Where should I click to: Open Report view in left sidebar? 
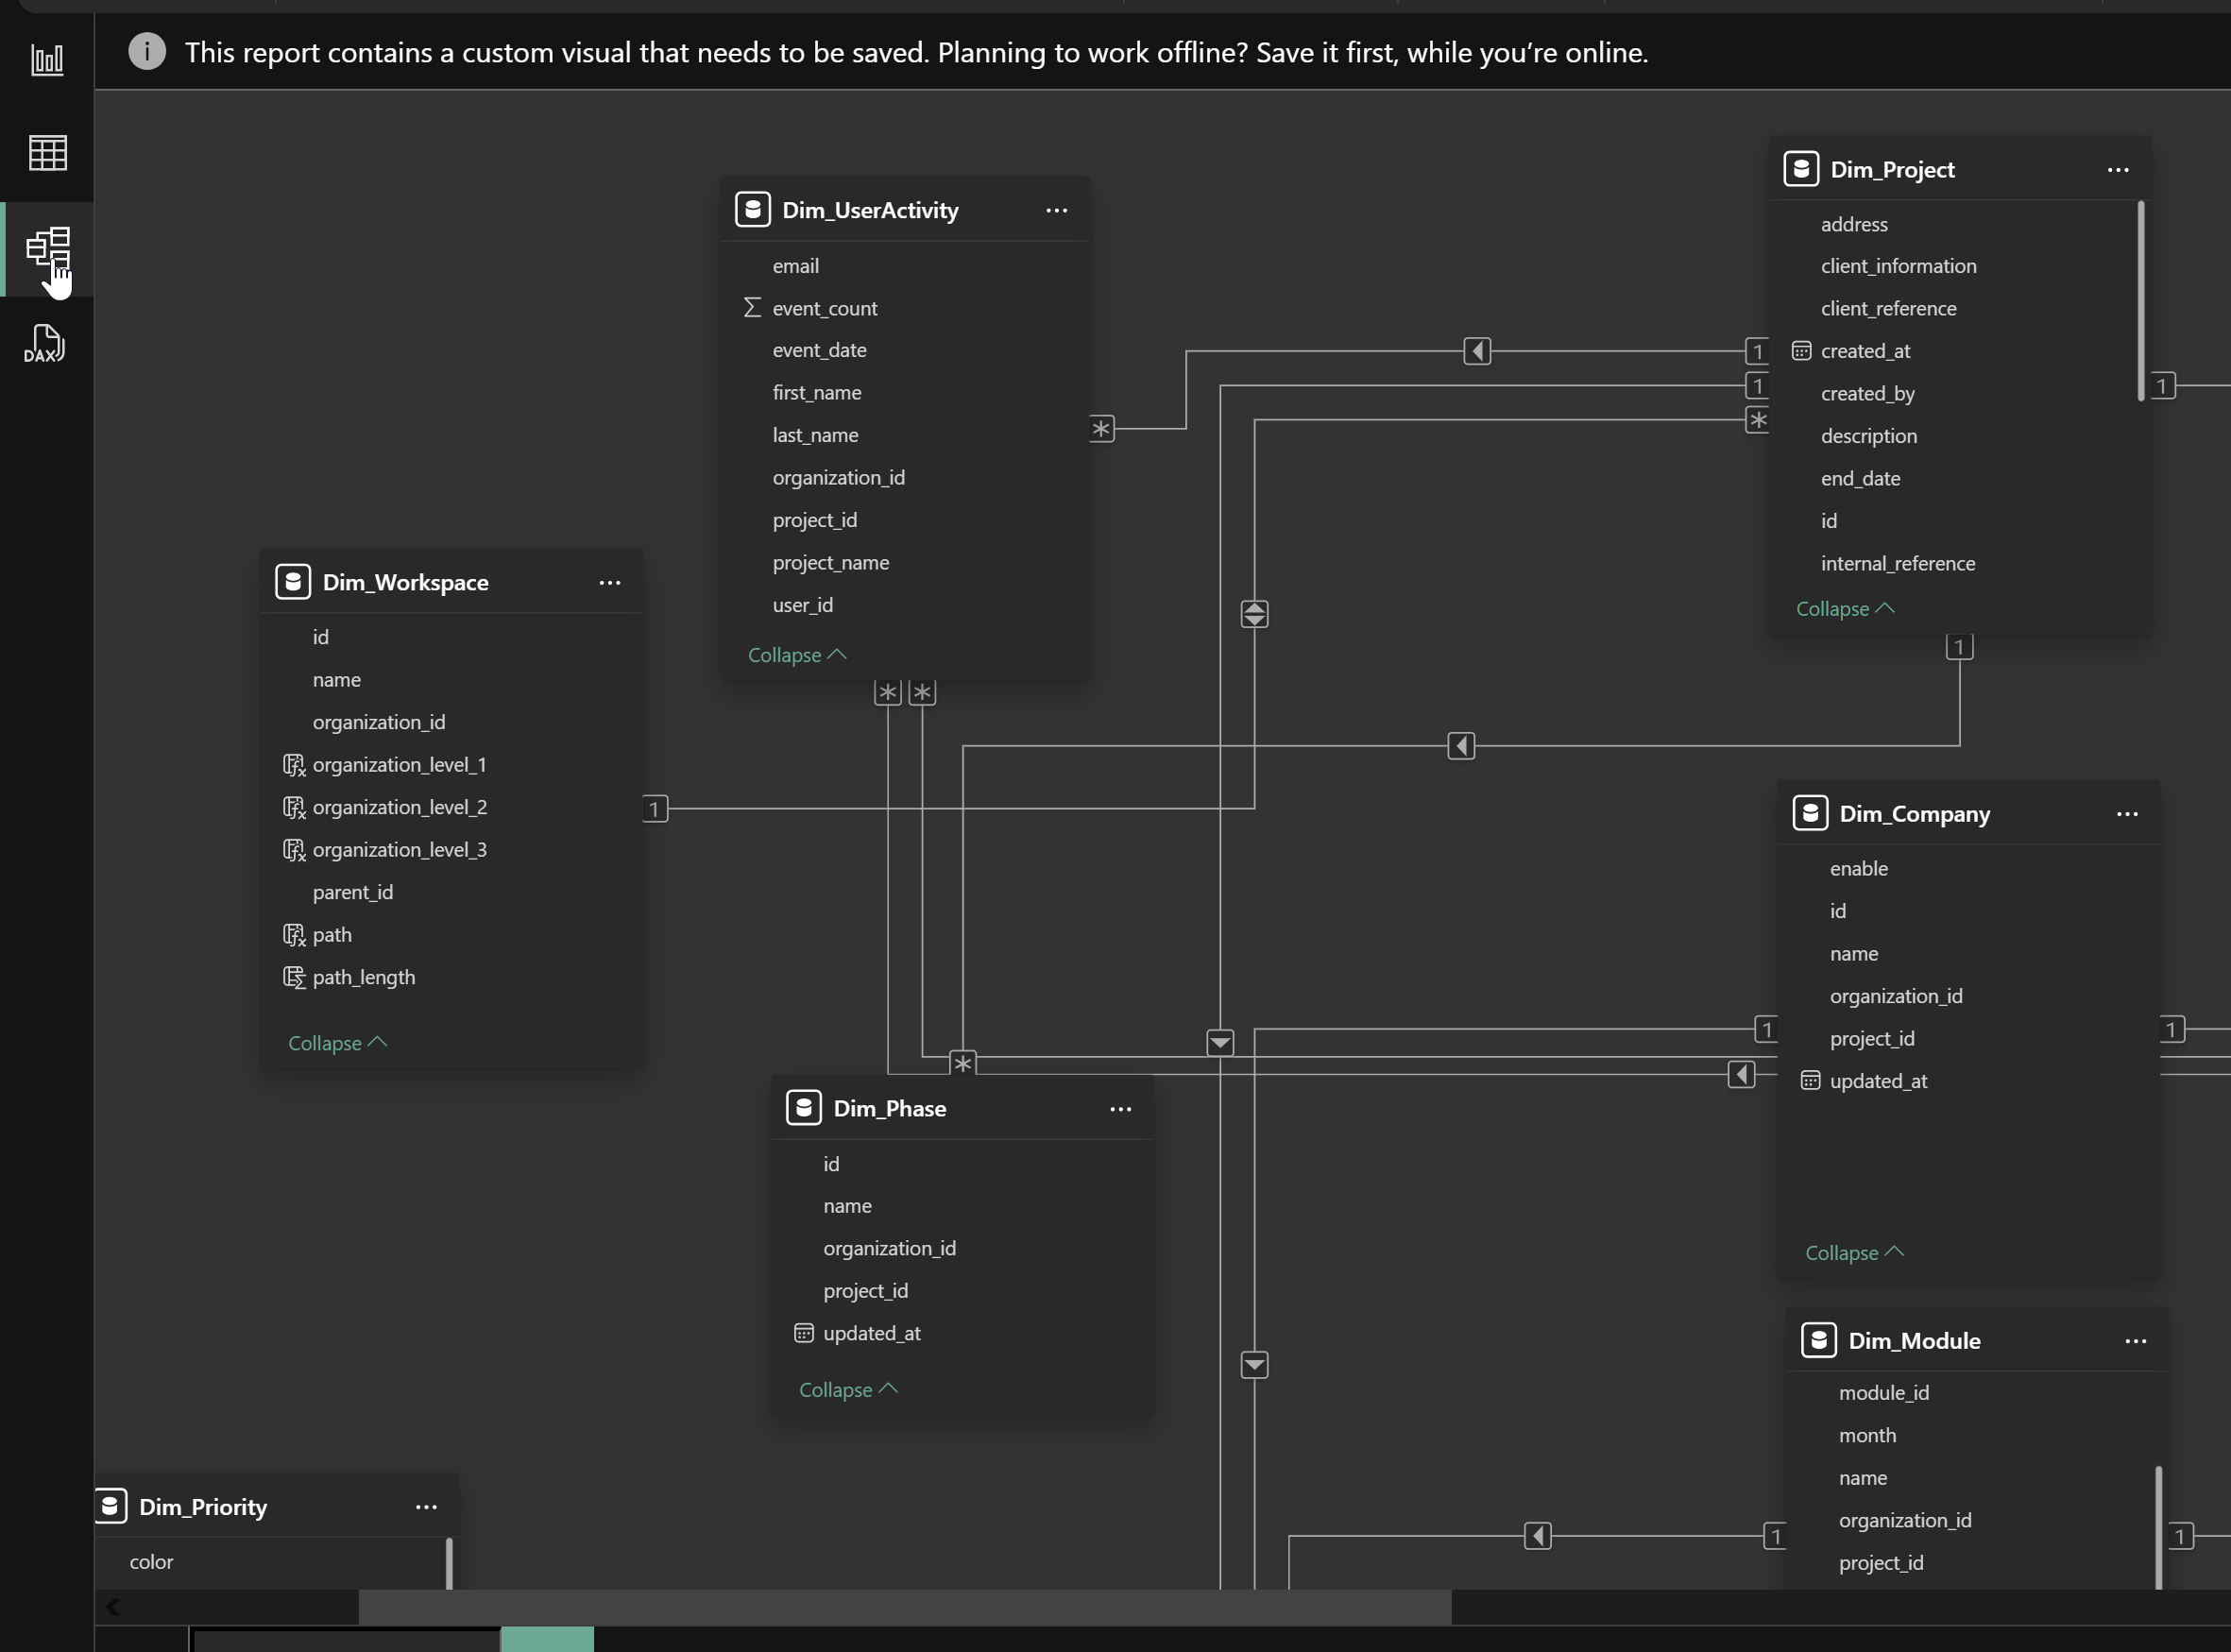pos(47,60)
